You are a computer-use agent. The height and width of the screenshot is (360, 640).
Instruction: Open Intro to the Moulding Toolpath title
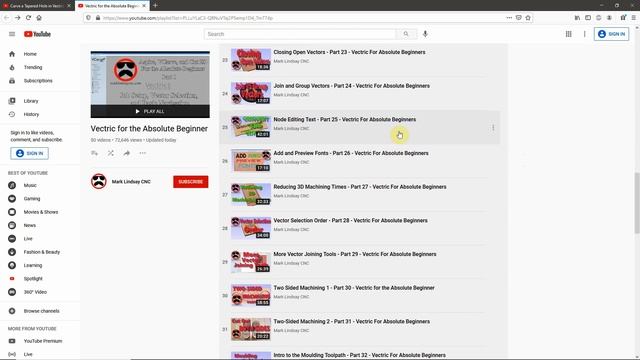coord(359,355)
